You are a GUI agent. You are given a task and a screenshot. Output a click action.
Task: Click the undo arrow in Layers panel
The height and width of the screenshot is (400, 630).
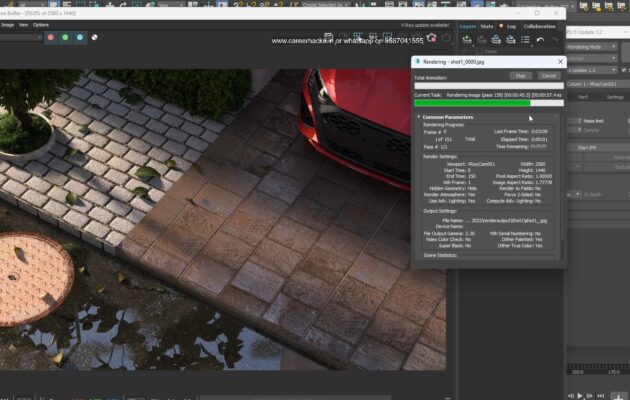[540, 40]
